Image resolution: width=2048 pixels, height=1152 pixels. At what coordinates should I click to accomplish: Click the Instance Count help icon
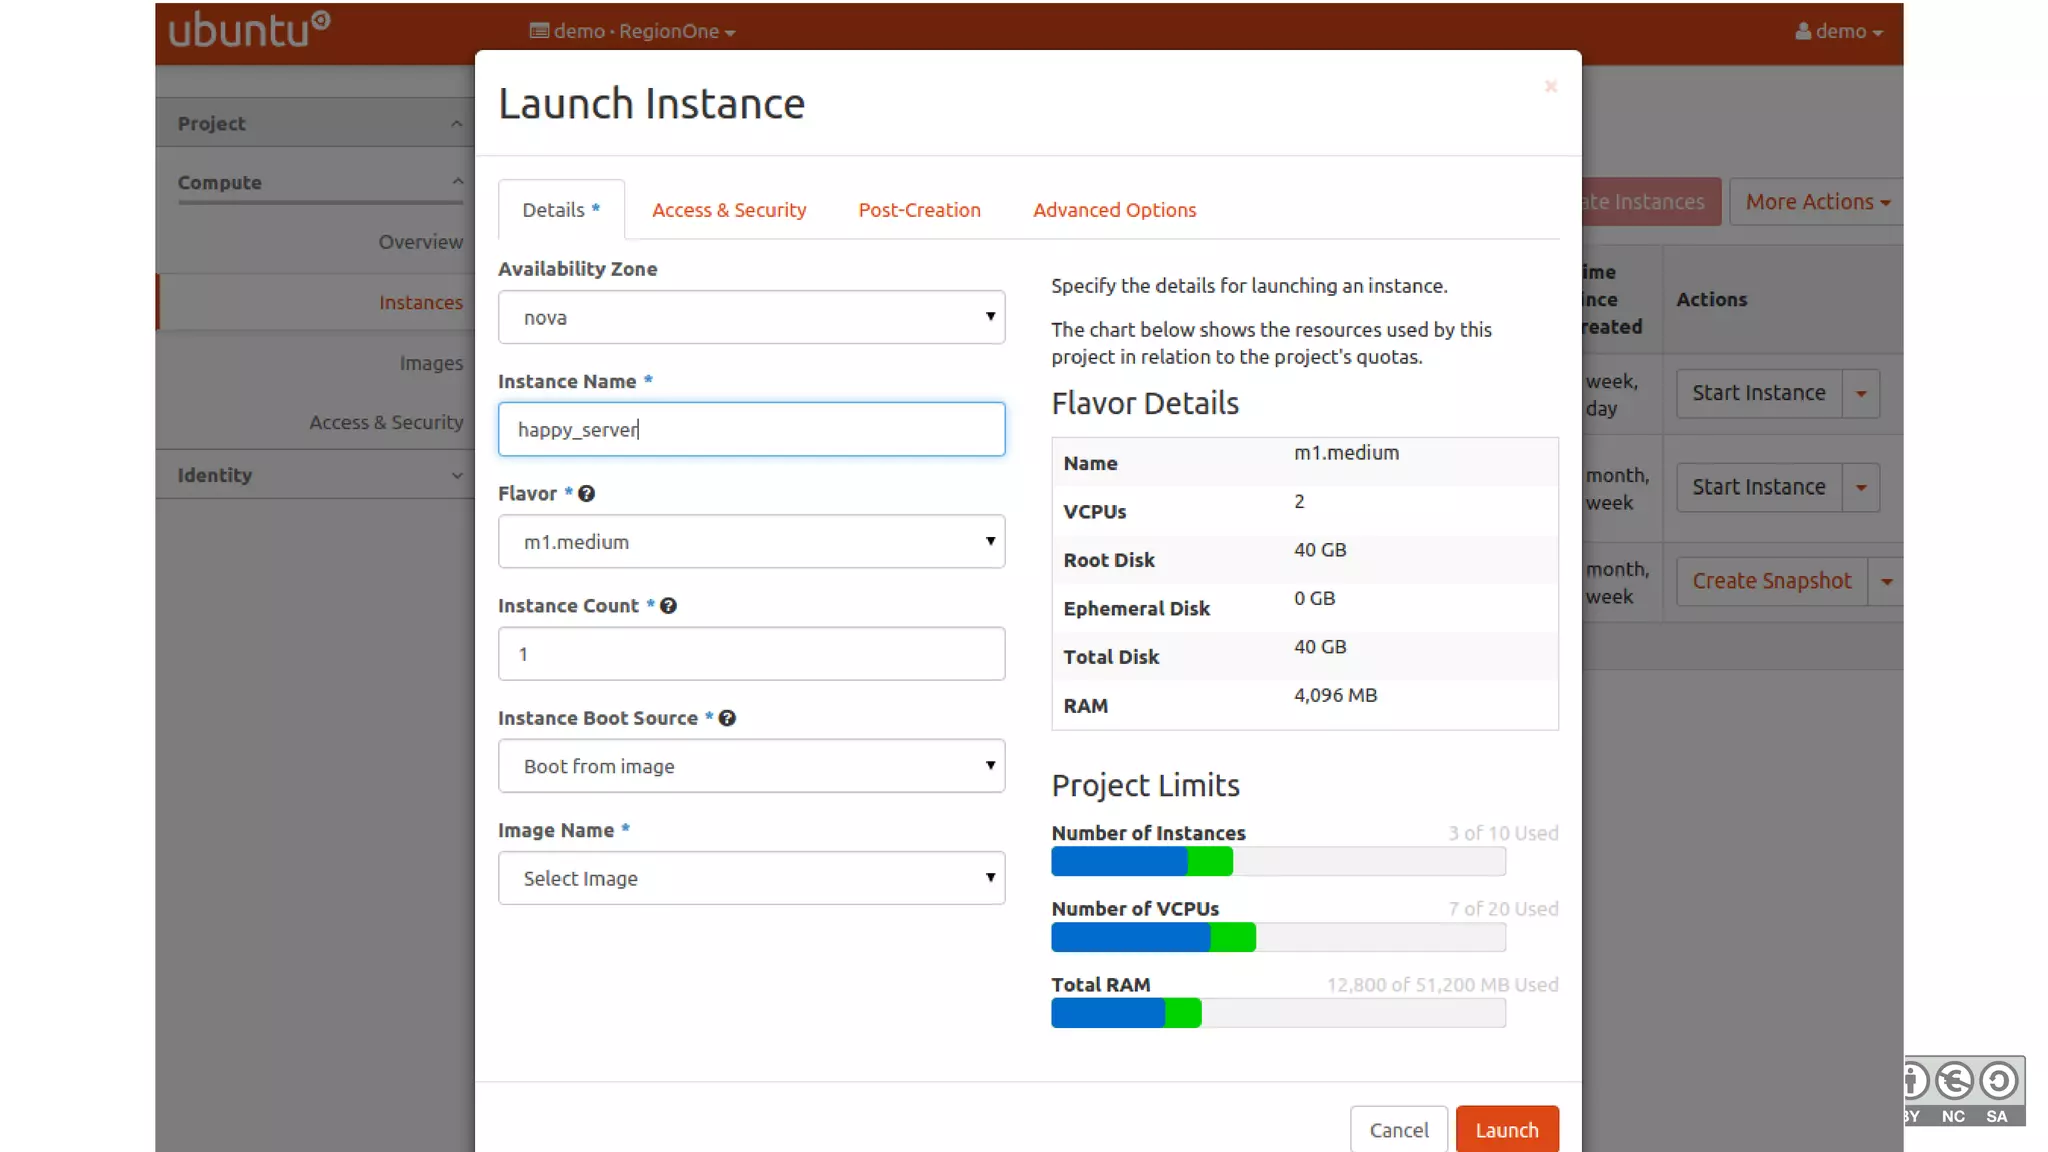click(668, 606)
